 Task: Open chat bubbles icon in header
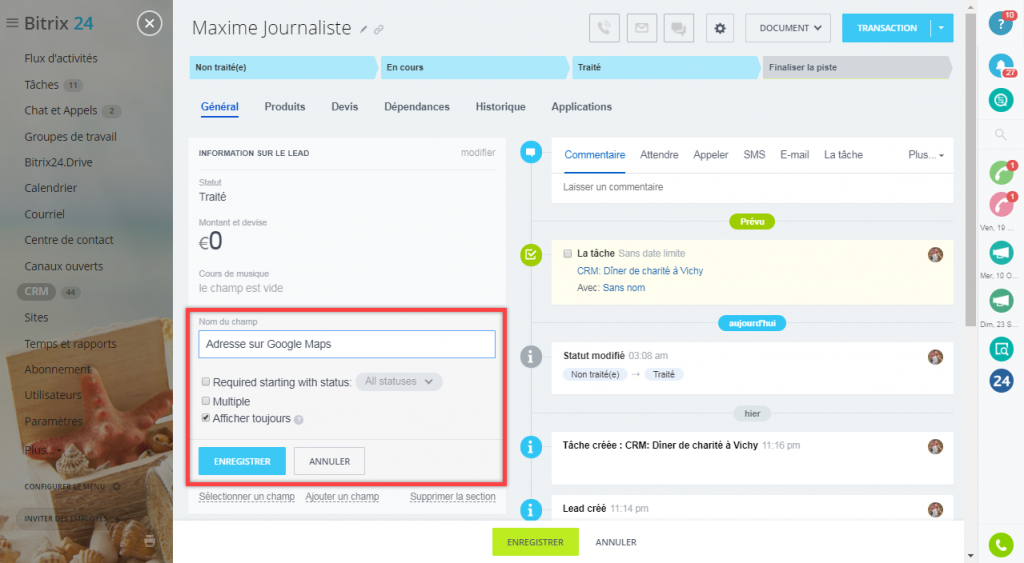pyautogui.click(x=679, y=28)
